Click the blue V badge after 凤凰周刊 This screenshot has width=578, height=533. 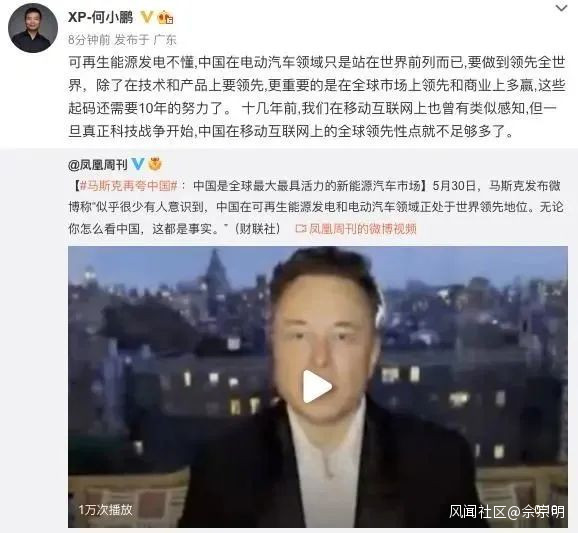pos(138,164)
